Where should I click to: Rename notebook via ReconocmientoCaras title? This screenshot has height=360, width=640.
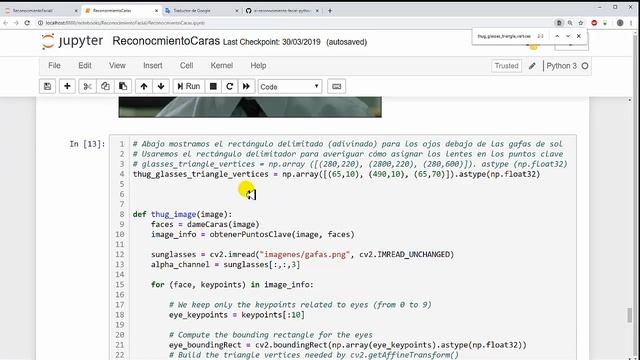pos(166,41)
